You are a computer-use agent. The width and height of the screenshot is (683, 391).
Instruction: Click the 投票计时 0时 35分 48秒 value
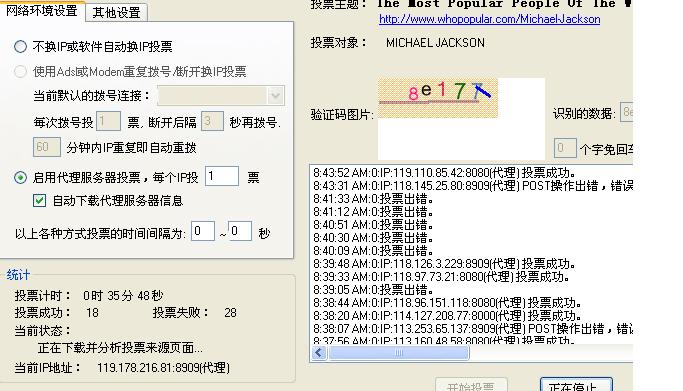(x=123, y=296)
